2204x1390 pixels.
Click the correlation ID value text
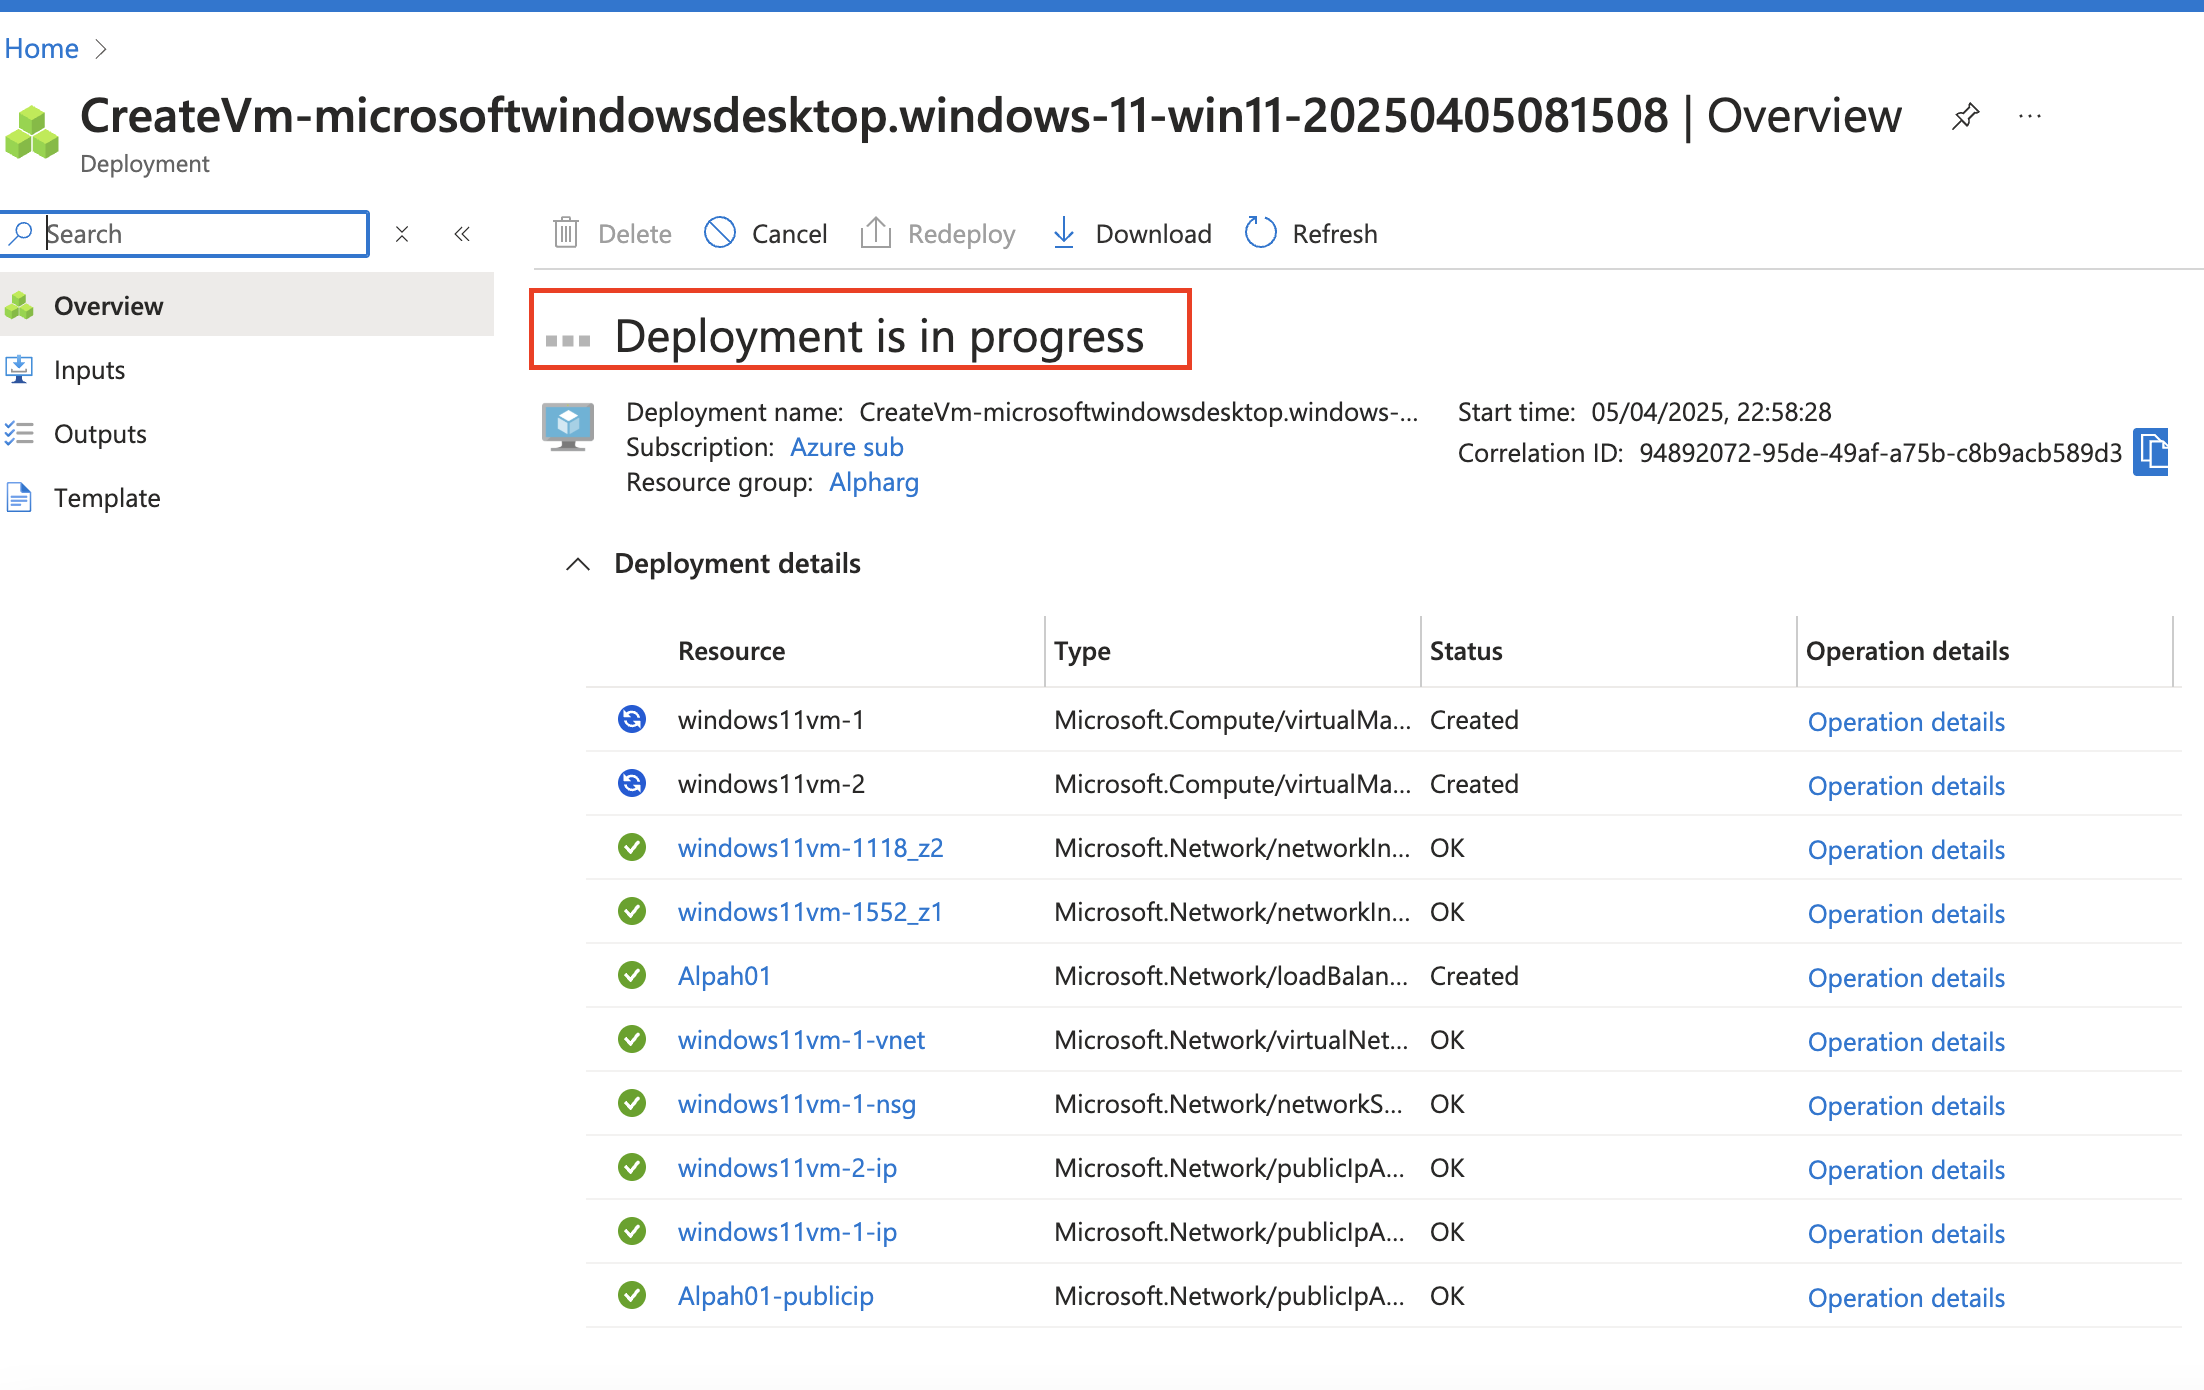click(x=1880, y=453)
